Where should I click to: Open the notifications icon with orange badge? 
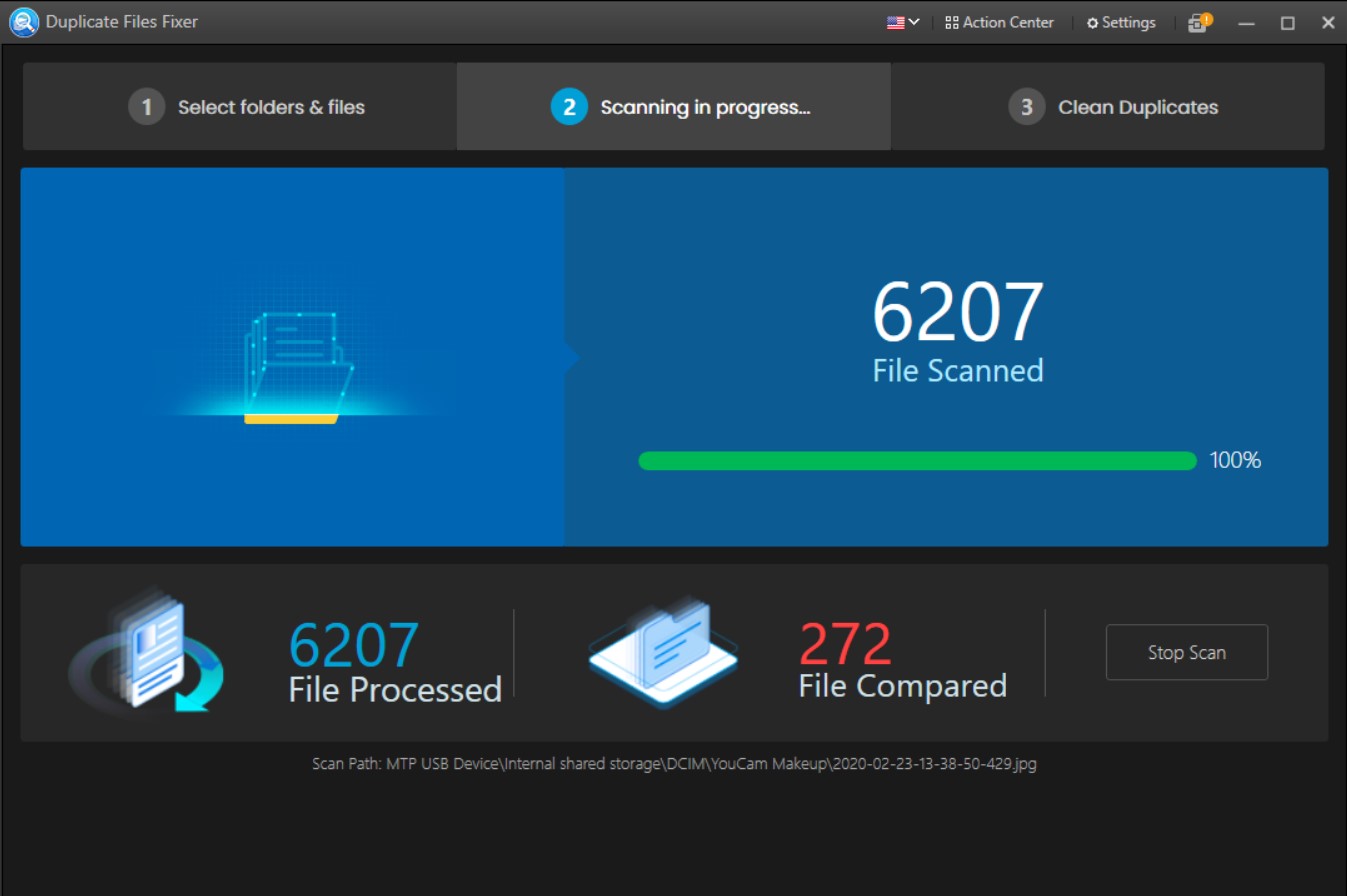[x=1198, y=22]
